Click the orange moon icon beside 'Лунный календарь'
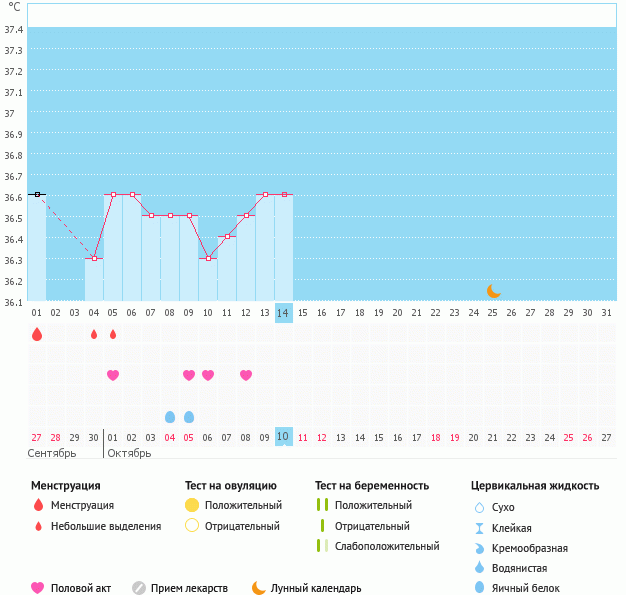This screenshot has width=626, height=595. 259,588
